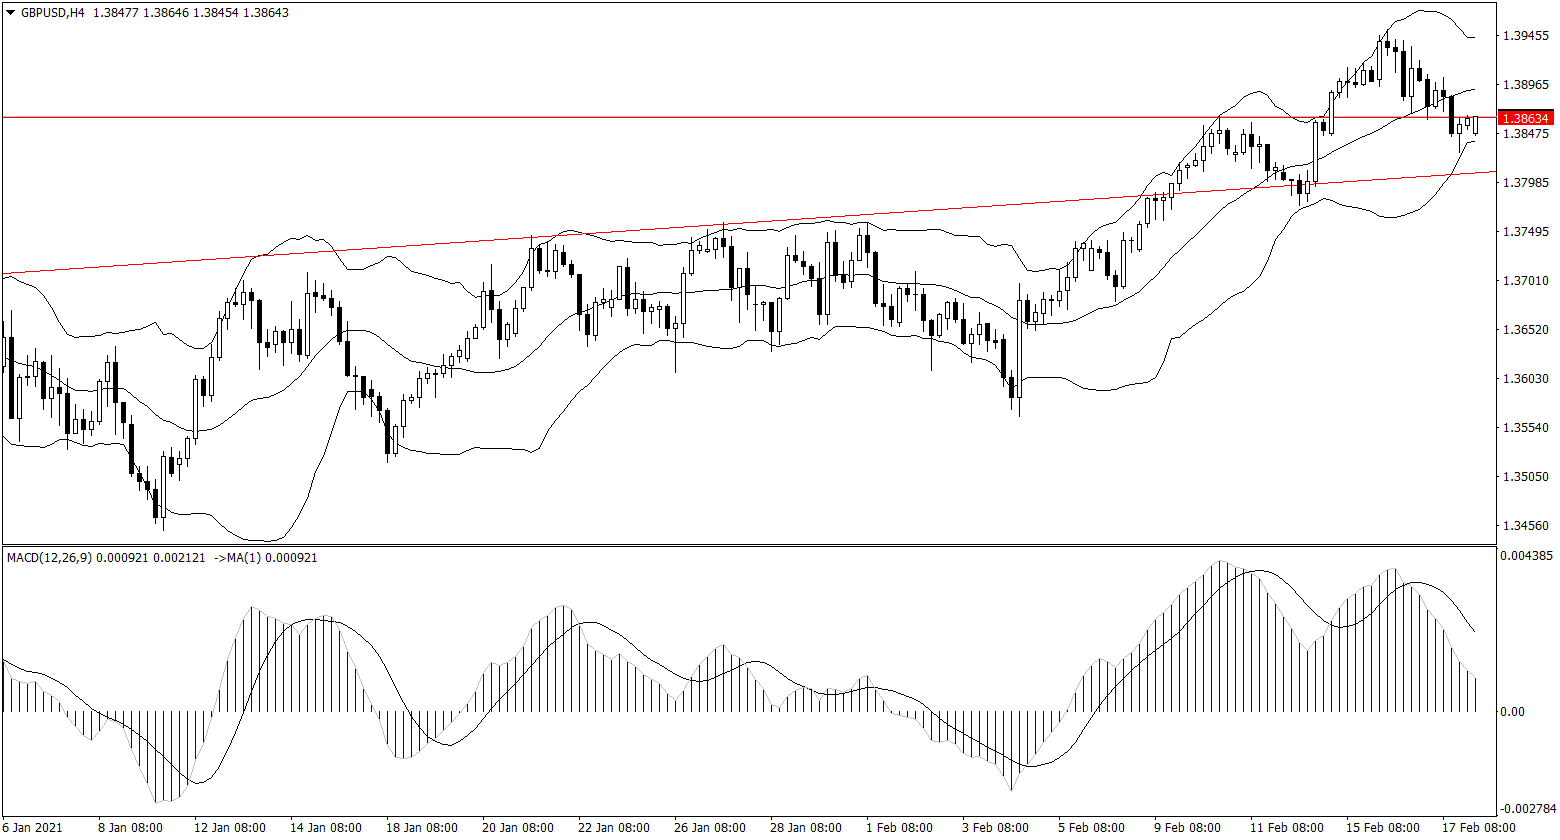Select the horizontal gray price level line

point(700,117)
